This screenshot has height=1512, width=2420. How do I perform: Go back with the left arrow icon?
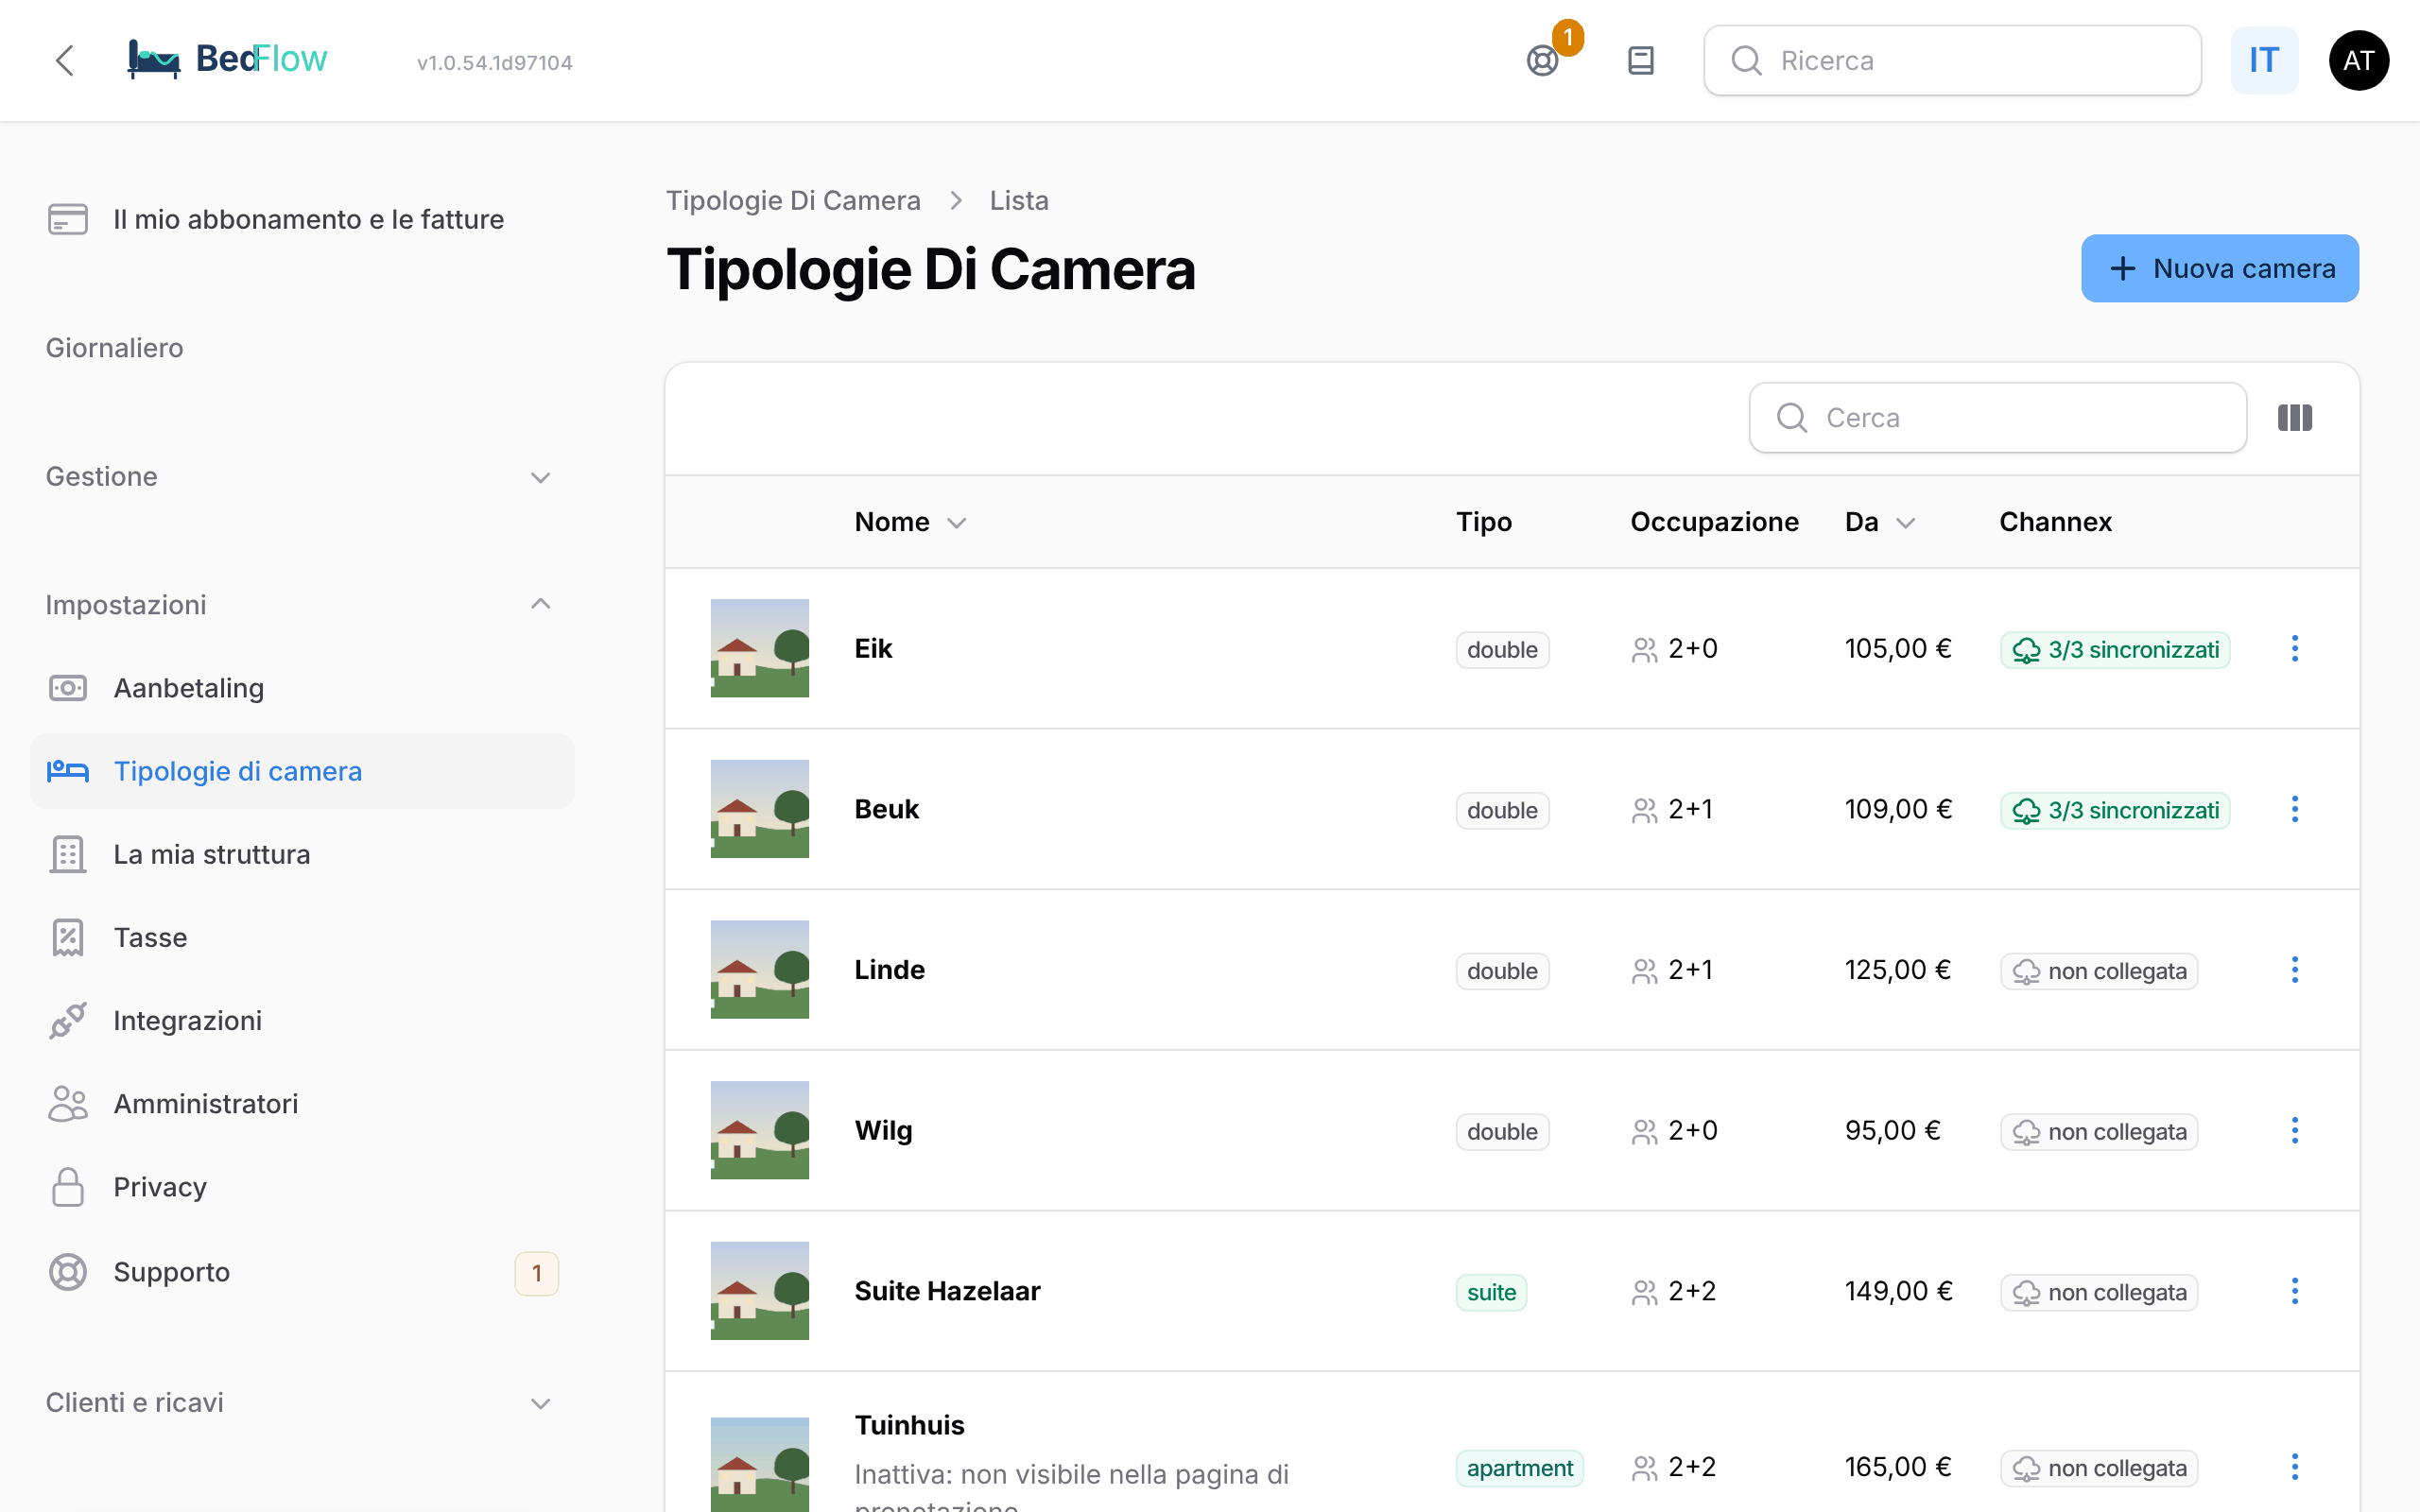tap(65, 60)
